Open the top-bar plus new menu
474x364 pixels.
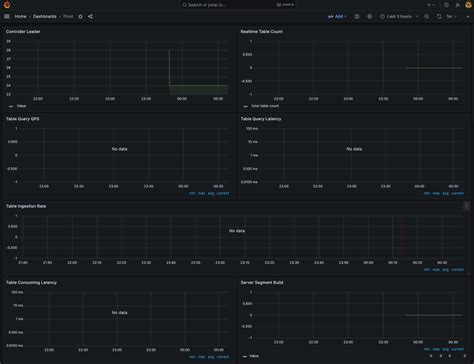pyautogui.click(x=431, y=5)
